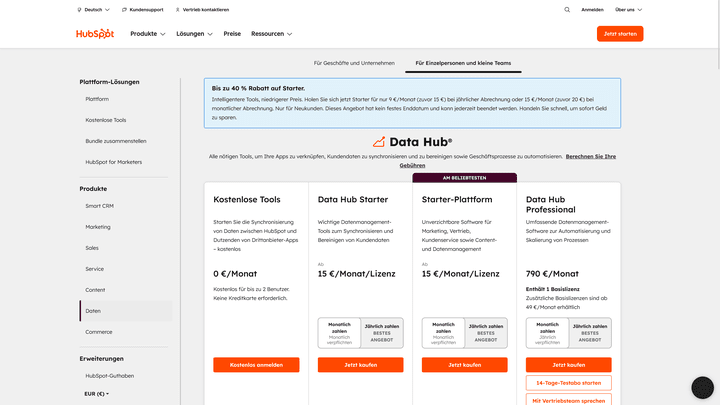The image size is (720, 405).
Task: Open Kostenlose Tools in sidebar
Action: [x=106, y=120]
